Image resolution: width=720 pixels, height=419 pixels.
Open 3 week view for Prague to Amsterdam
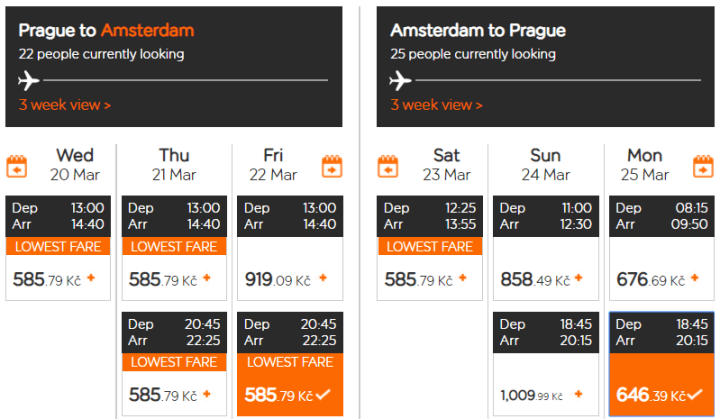point(64,104)
